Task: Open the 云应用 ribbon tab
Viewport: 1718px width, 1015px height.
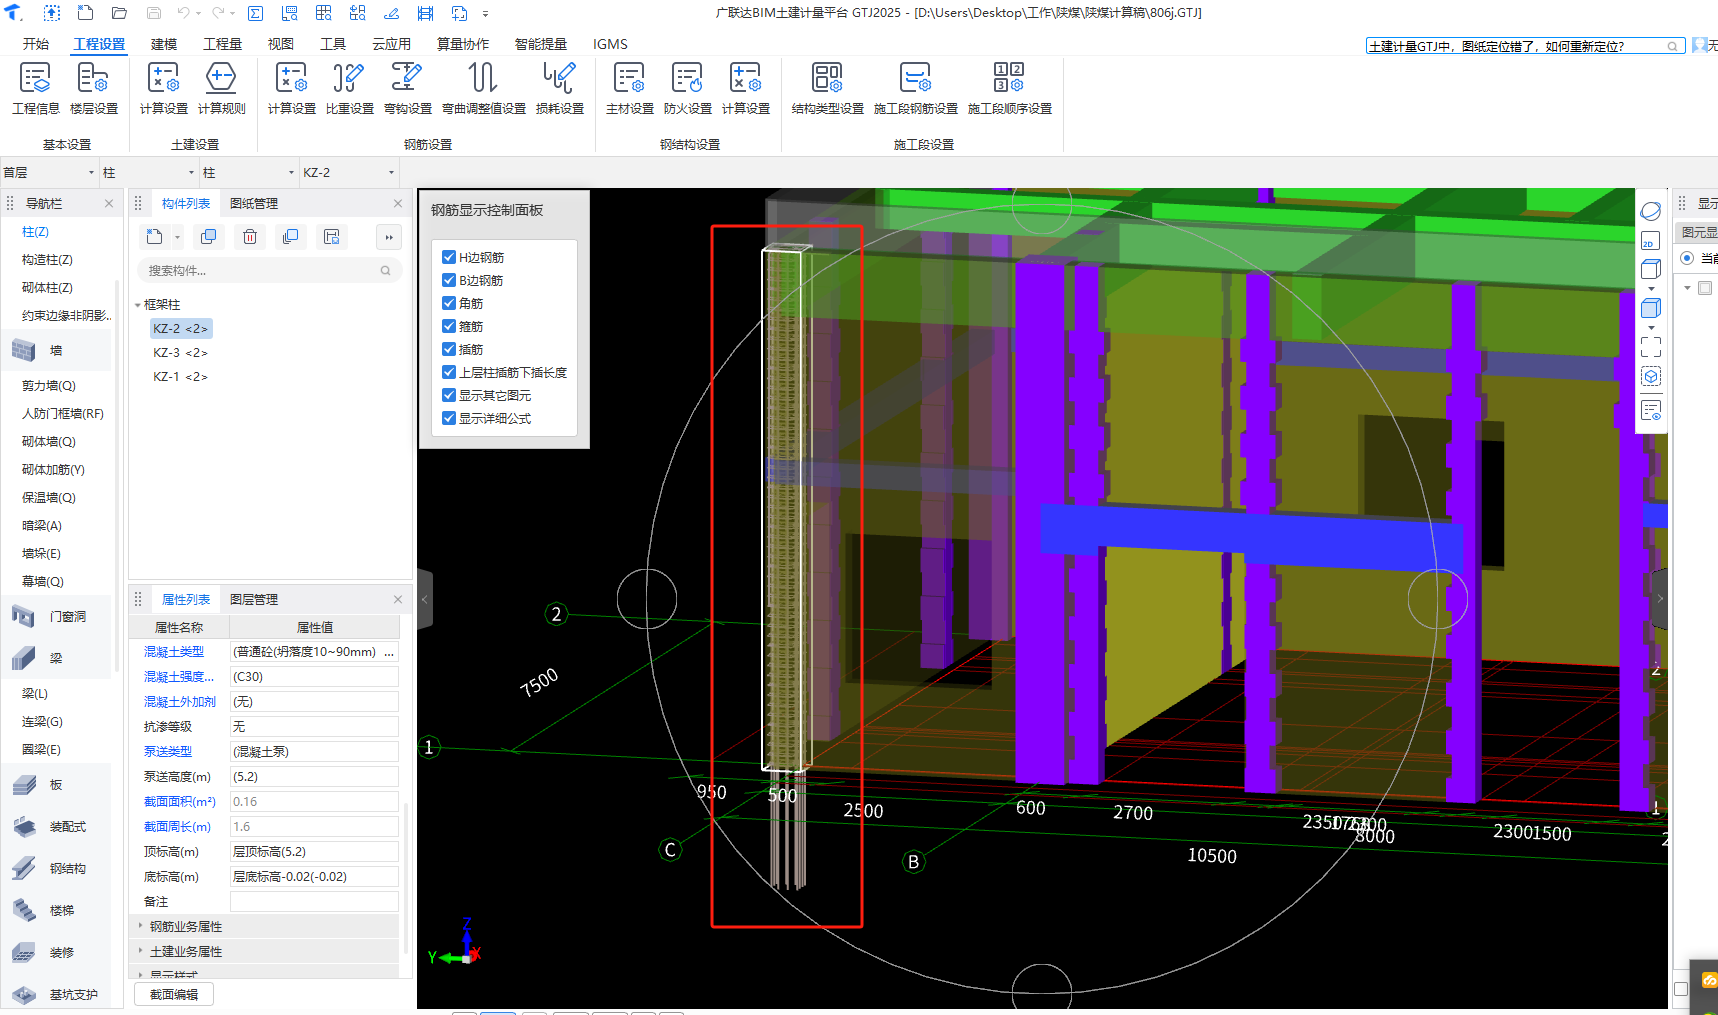Action: (391, 44)
